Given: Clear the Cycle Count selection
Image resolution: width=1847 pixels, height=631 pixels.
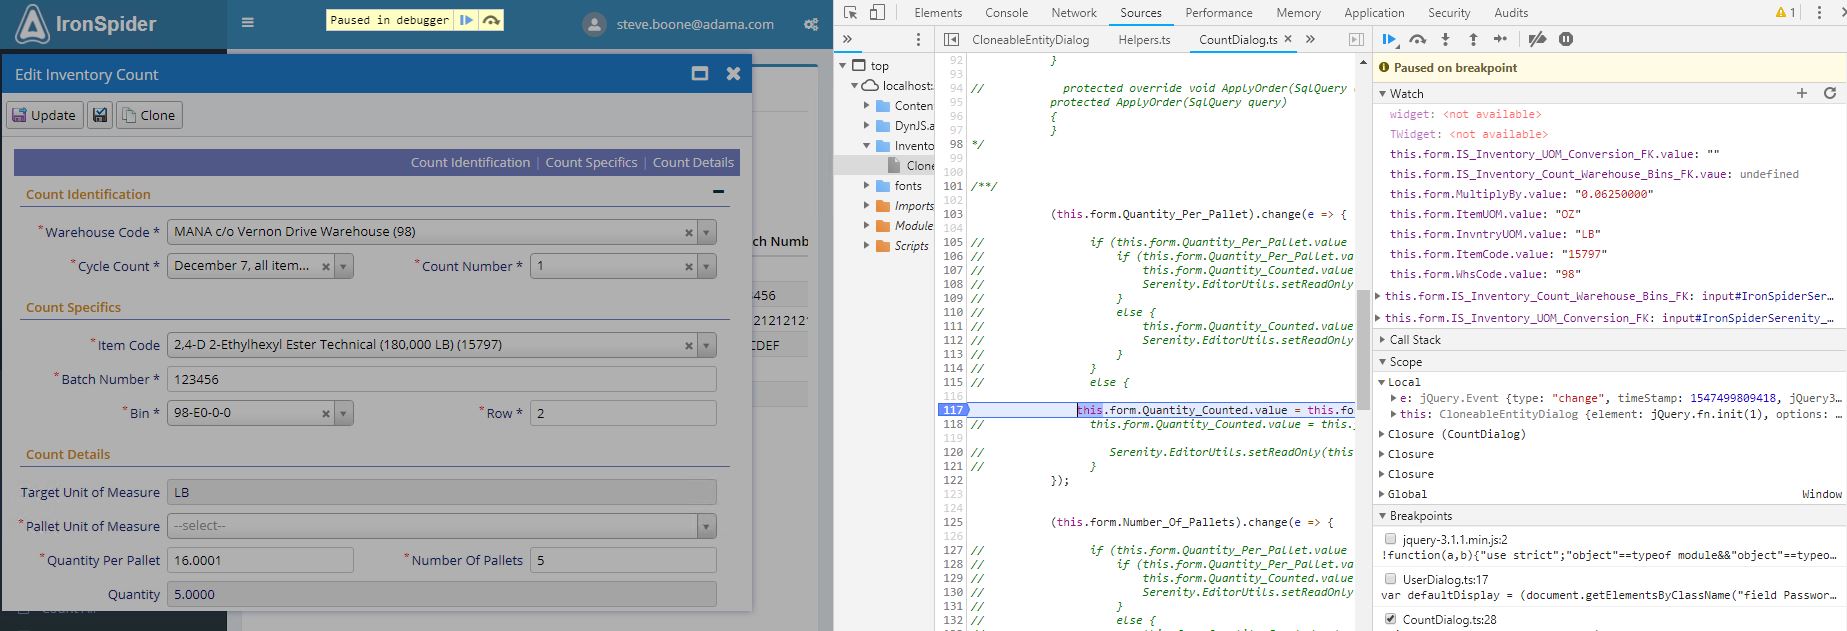Looking at the screenshot, I should [x=325, y=267].
